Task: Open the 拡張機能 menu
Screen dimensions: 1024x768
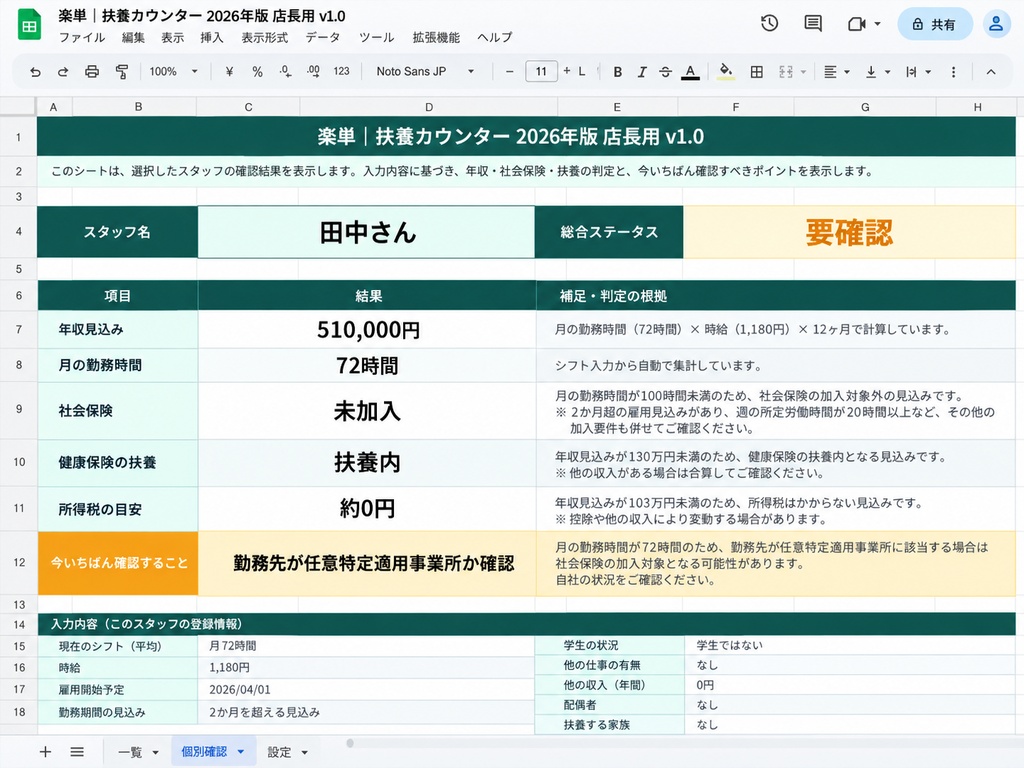Action: 436,37
